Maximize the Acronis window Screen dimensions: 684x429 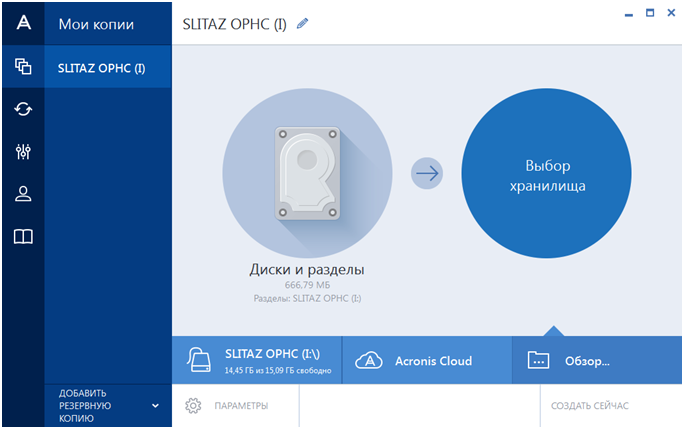pos(650,13)
